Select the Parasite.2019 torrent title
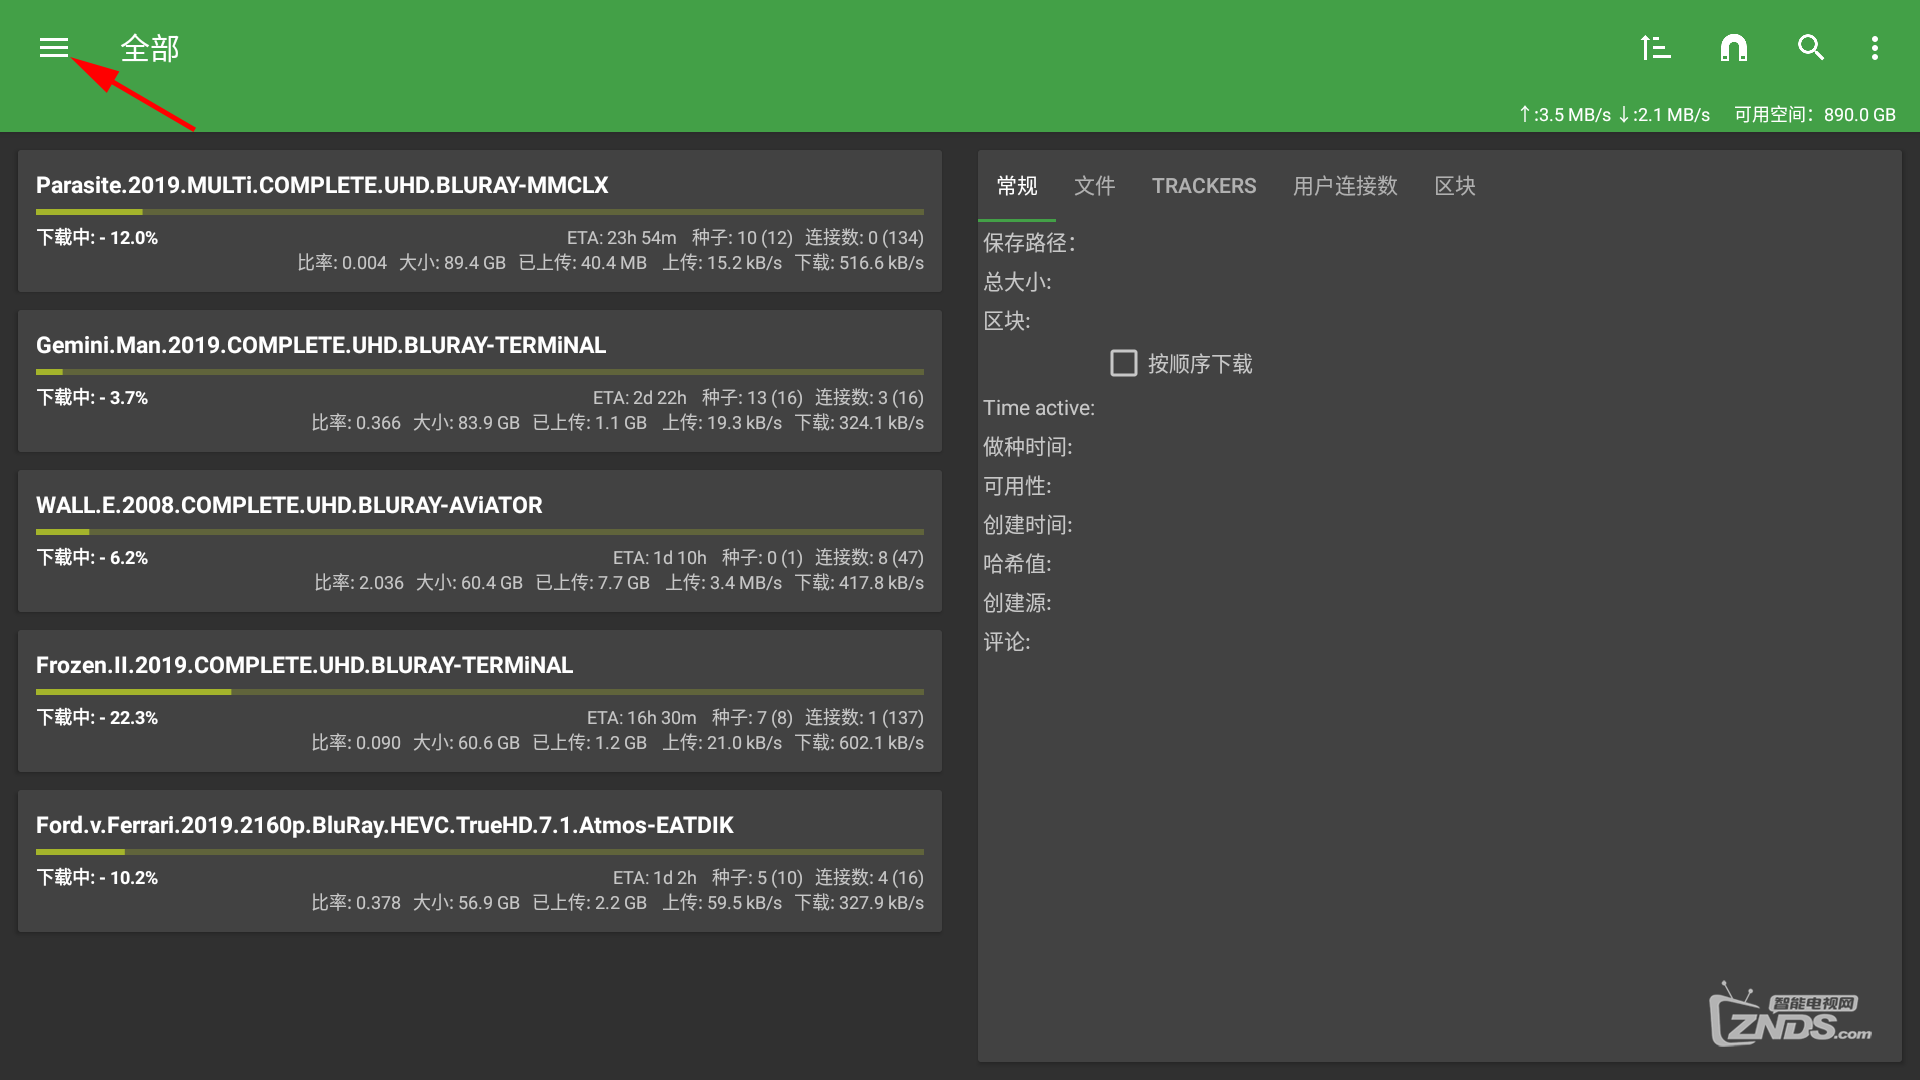 pyautogui.click(x=322, y=185)
